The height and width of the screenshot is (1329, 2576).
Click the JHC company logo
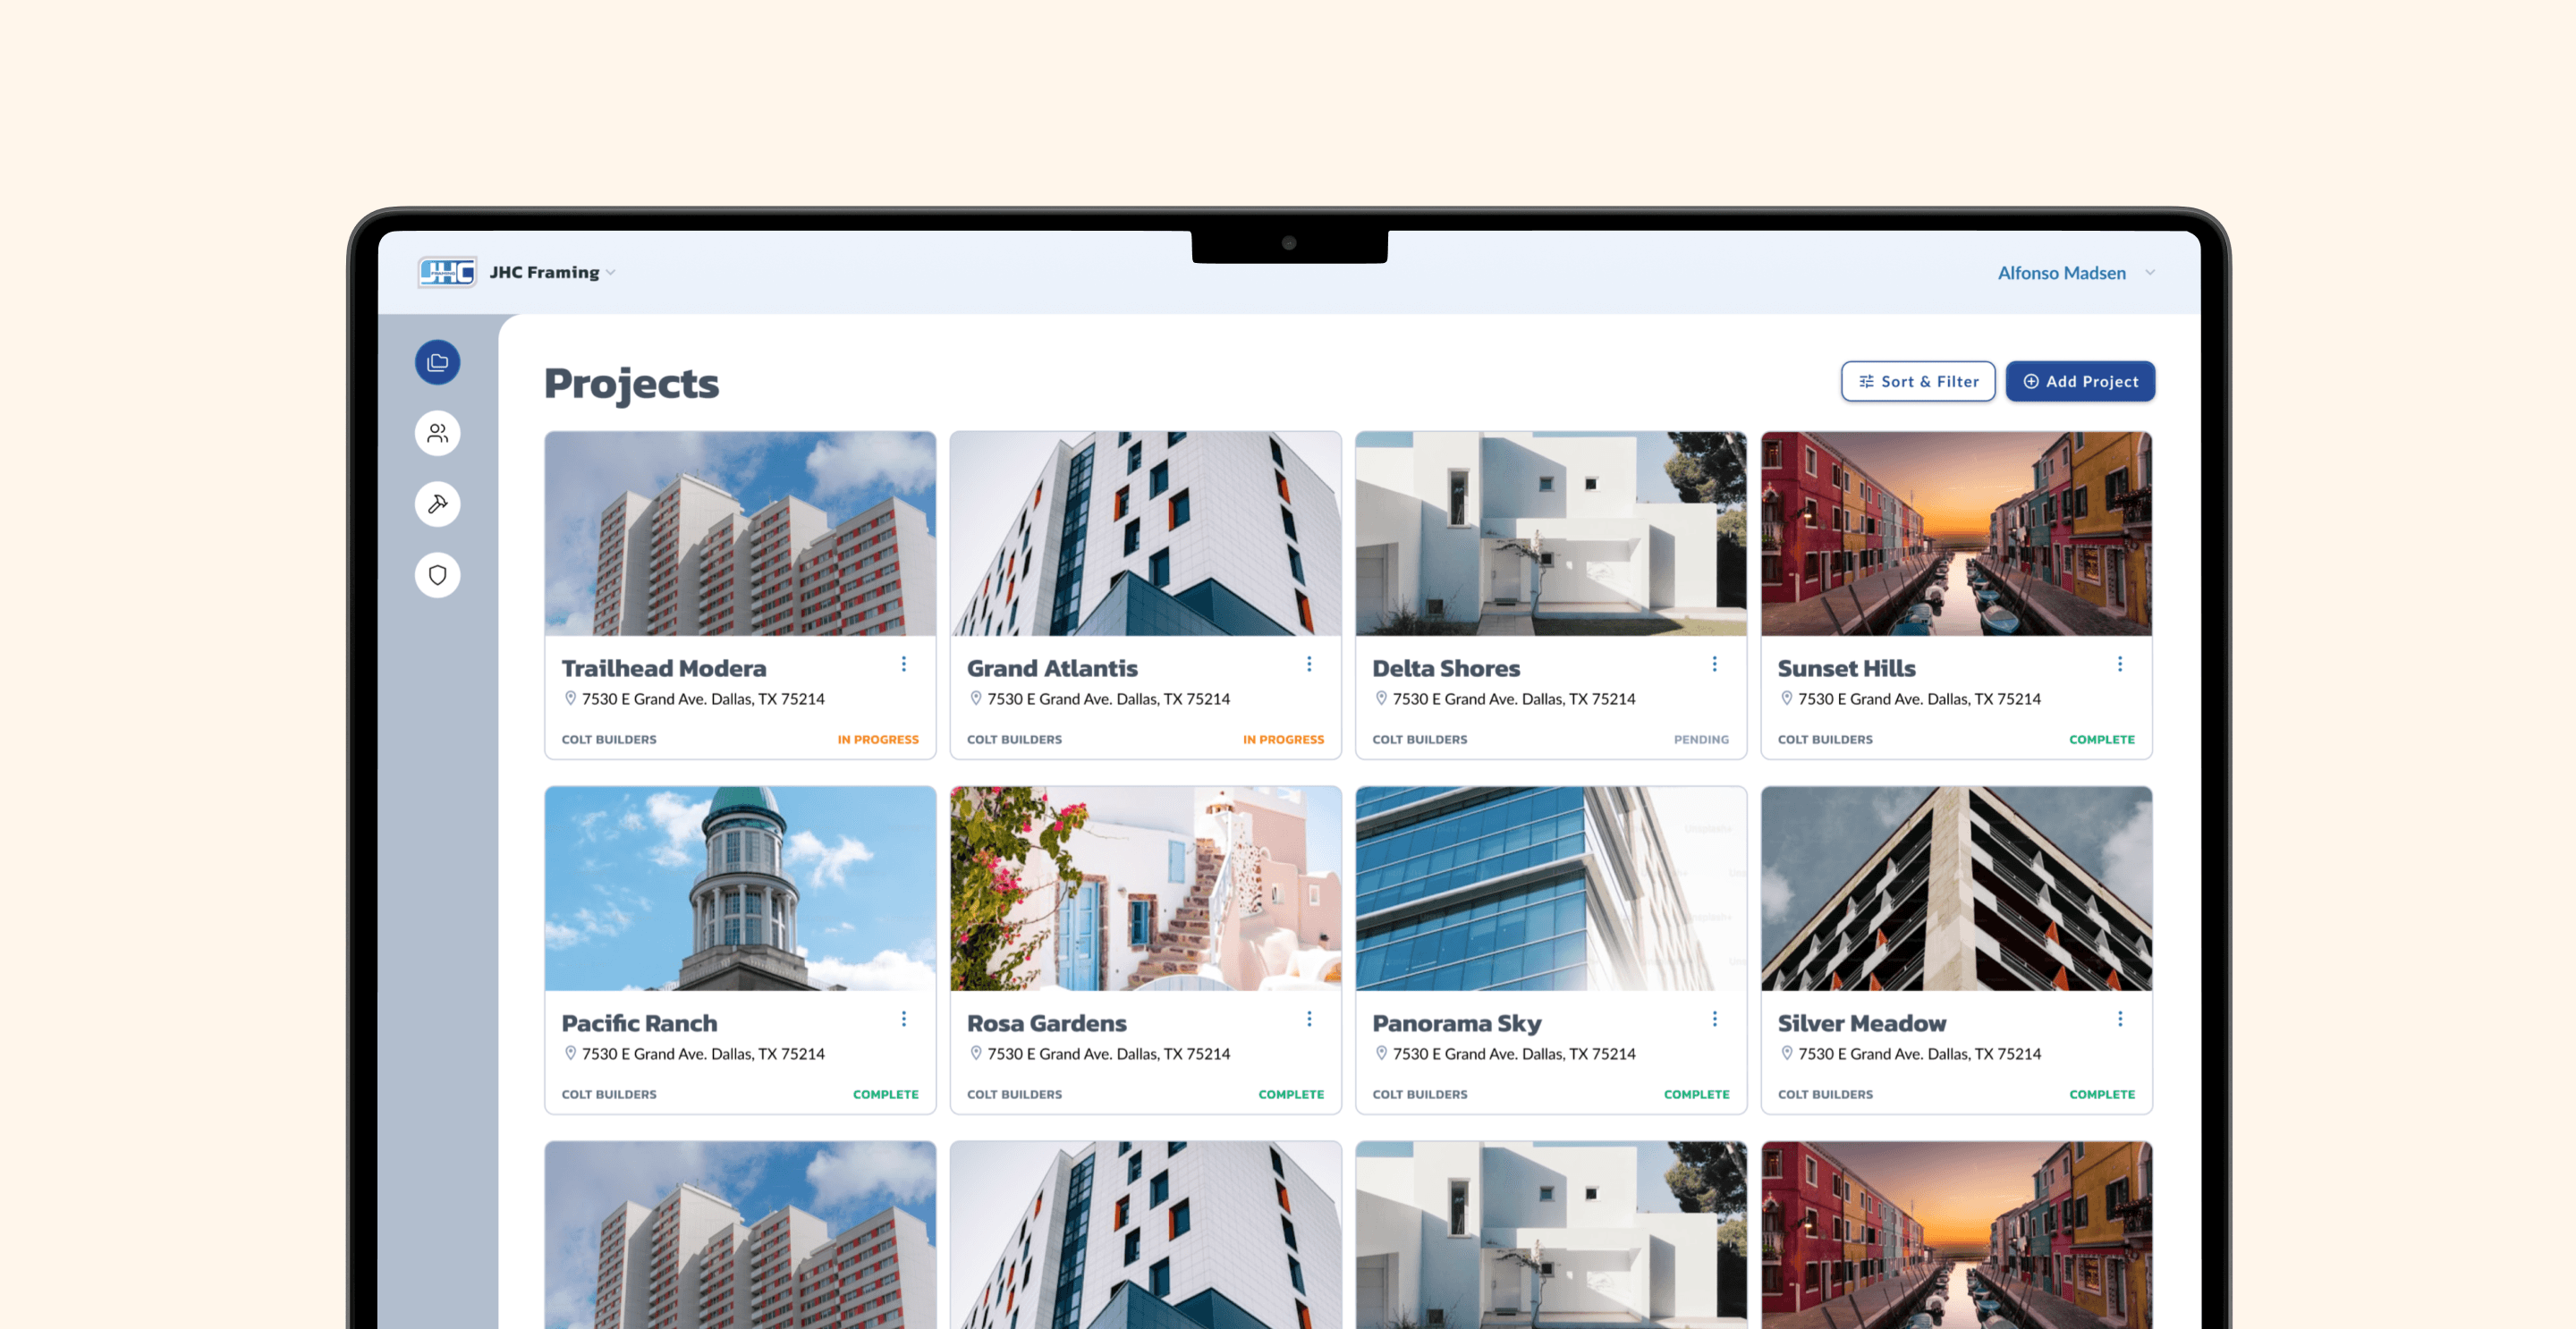447,272
